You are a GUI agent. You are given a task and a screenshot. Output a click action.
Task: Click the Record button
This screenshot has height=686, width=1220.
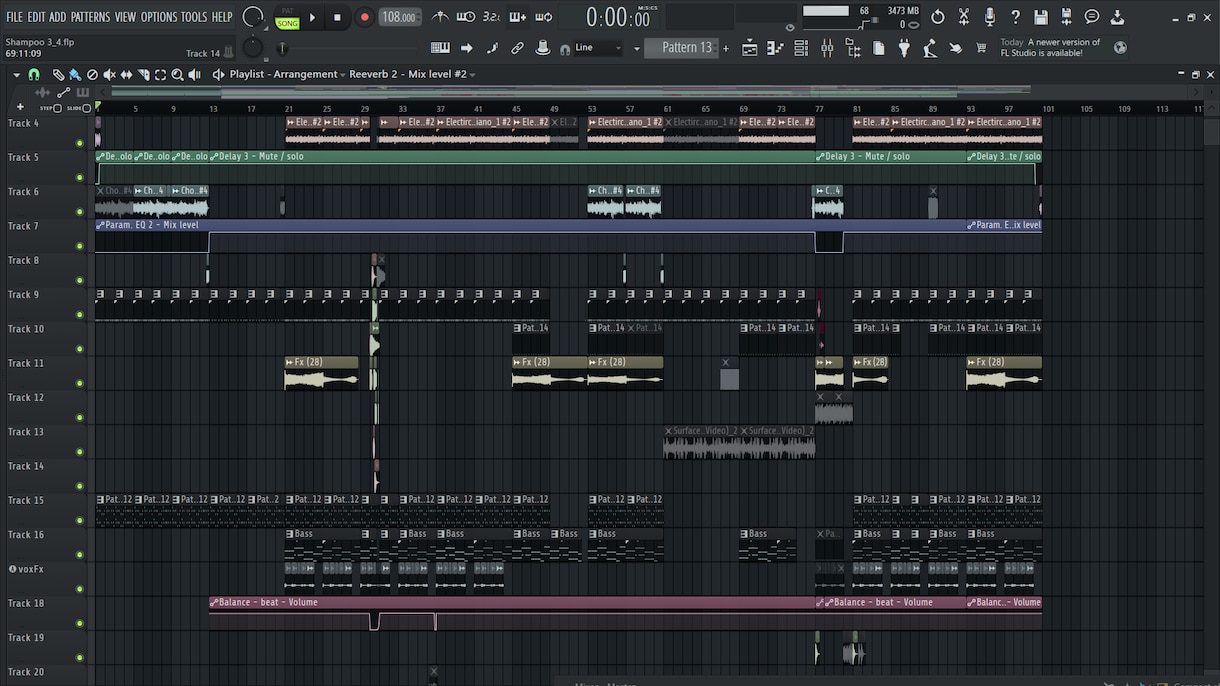(364, 17)
